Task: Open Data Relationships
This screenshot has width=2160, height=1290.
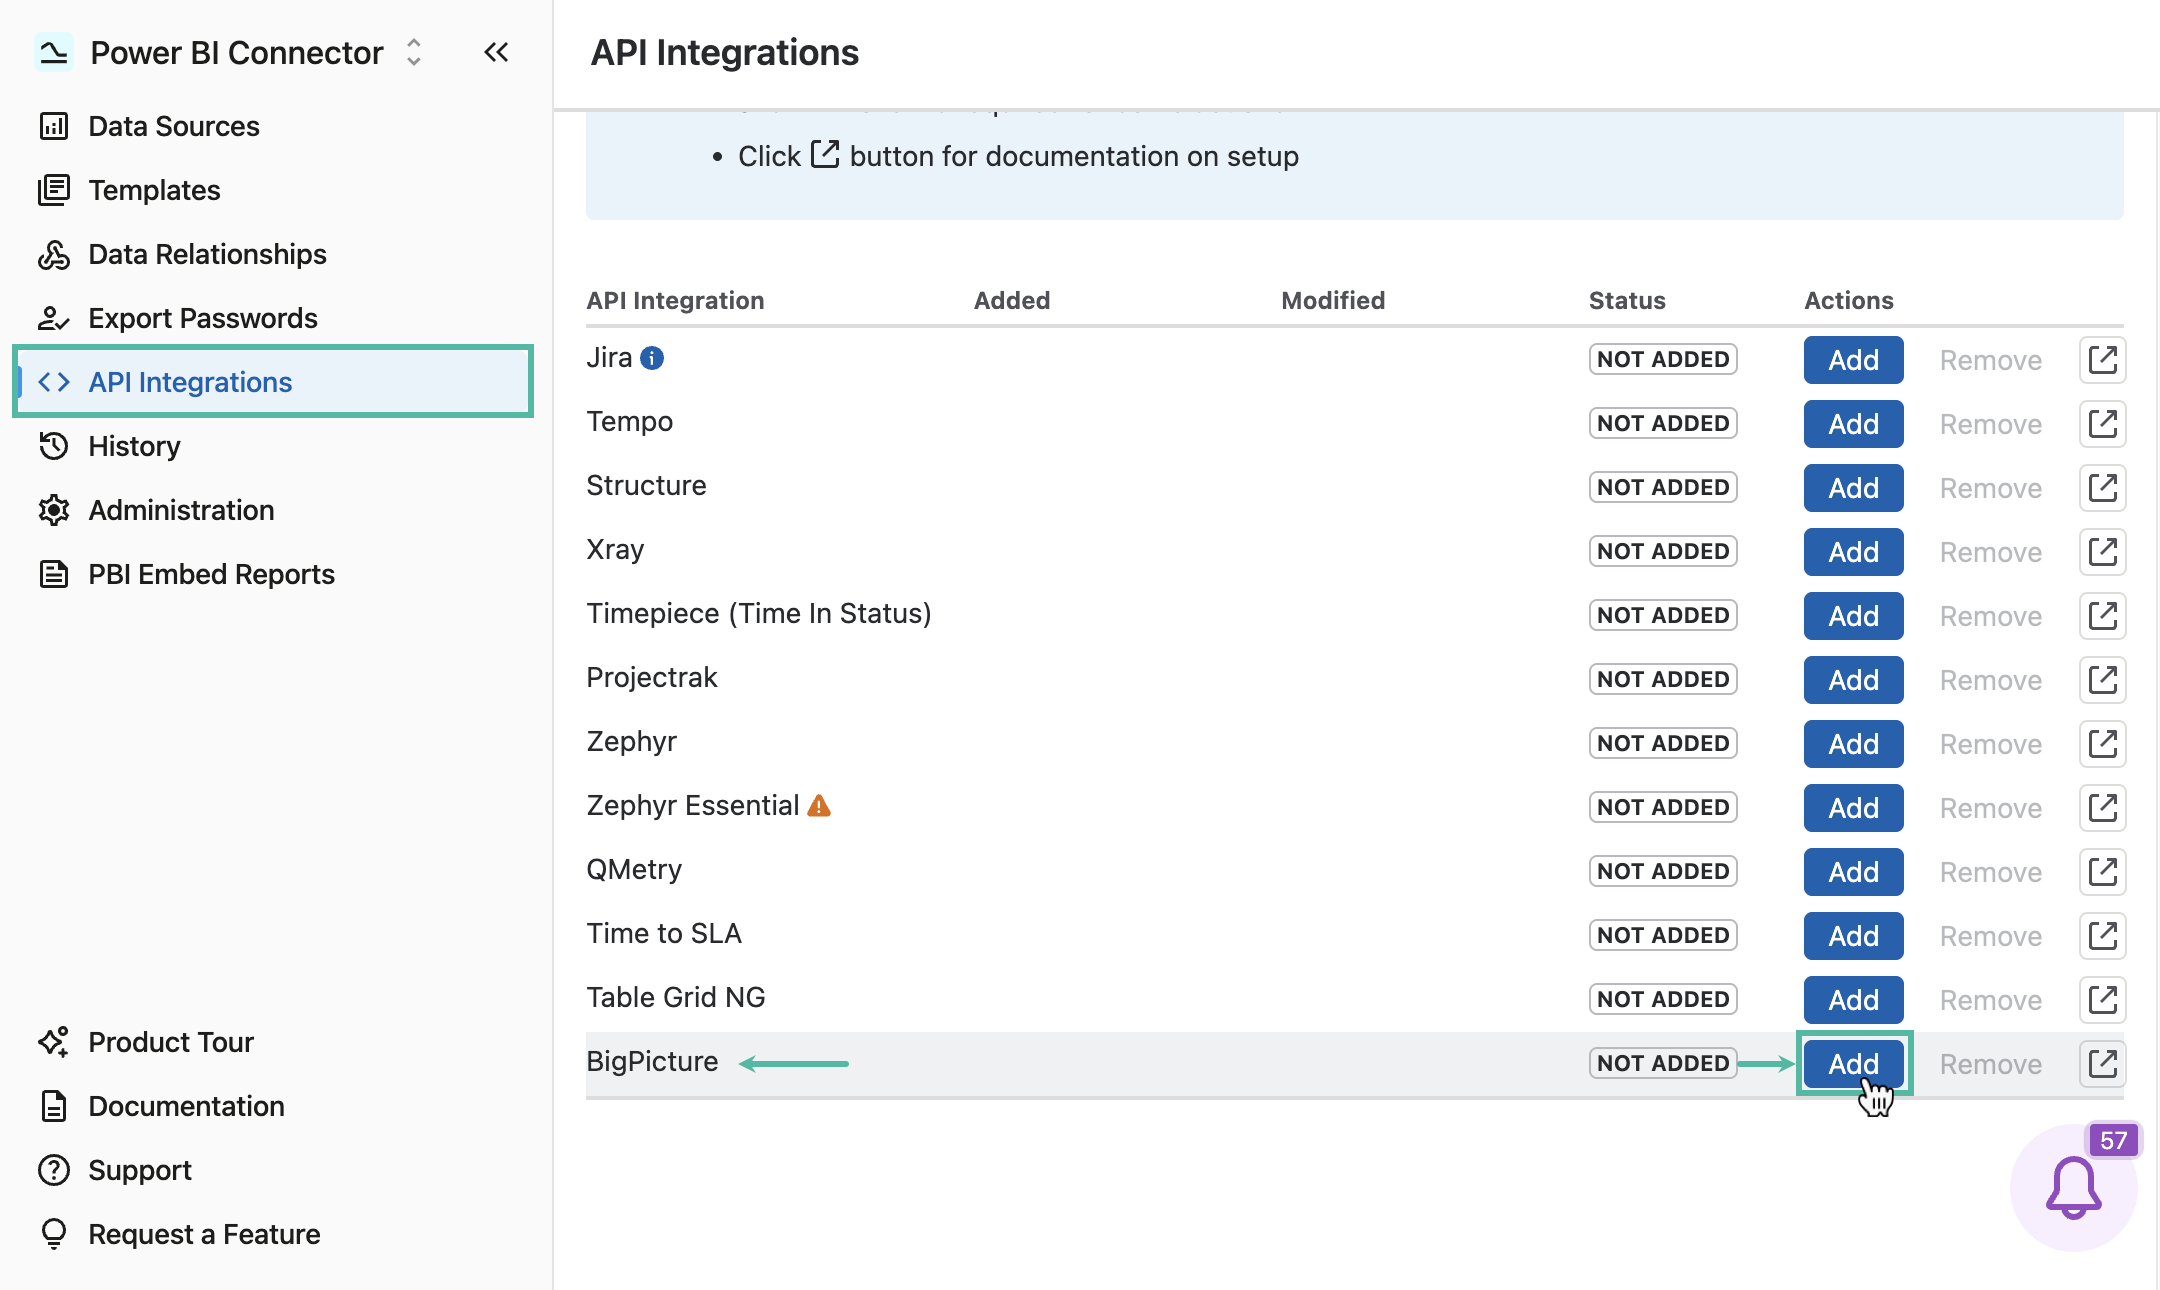Action: [207, 254]
